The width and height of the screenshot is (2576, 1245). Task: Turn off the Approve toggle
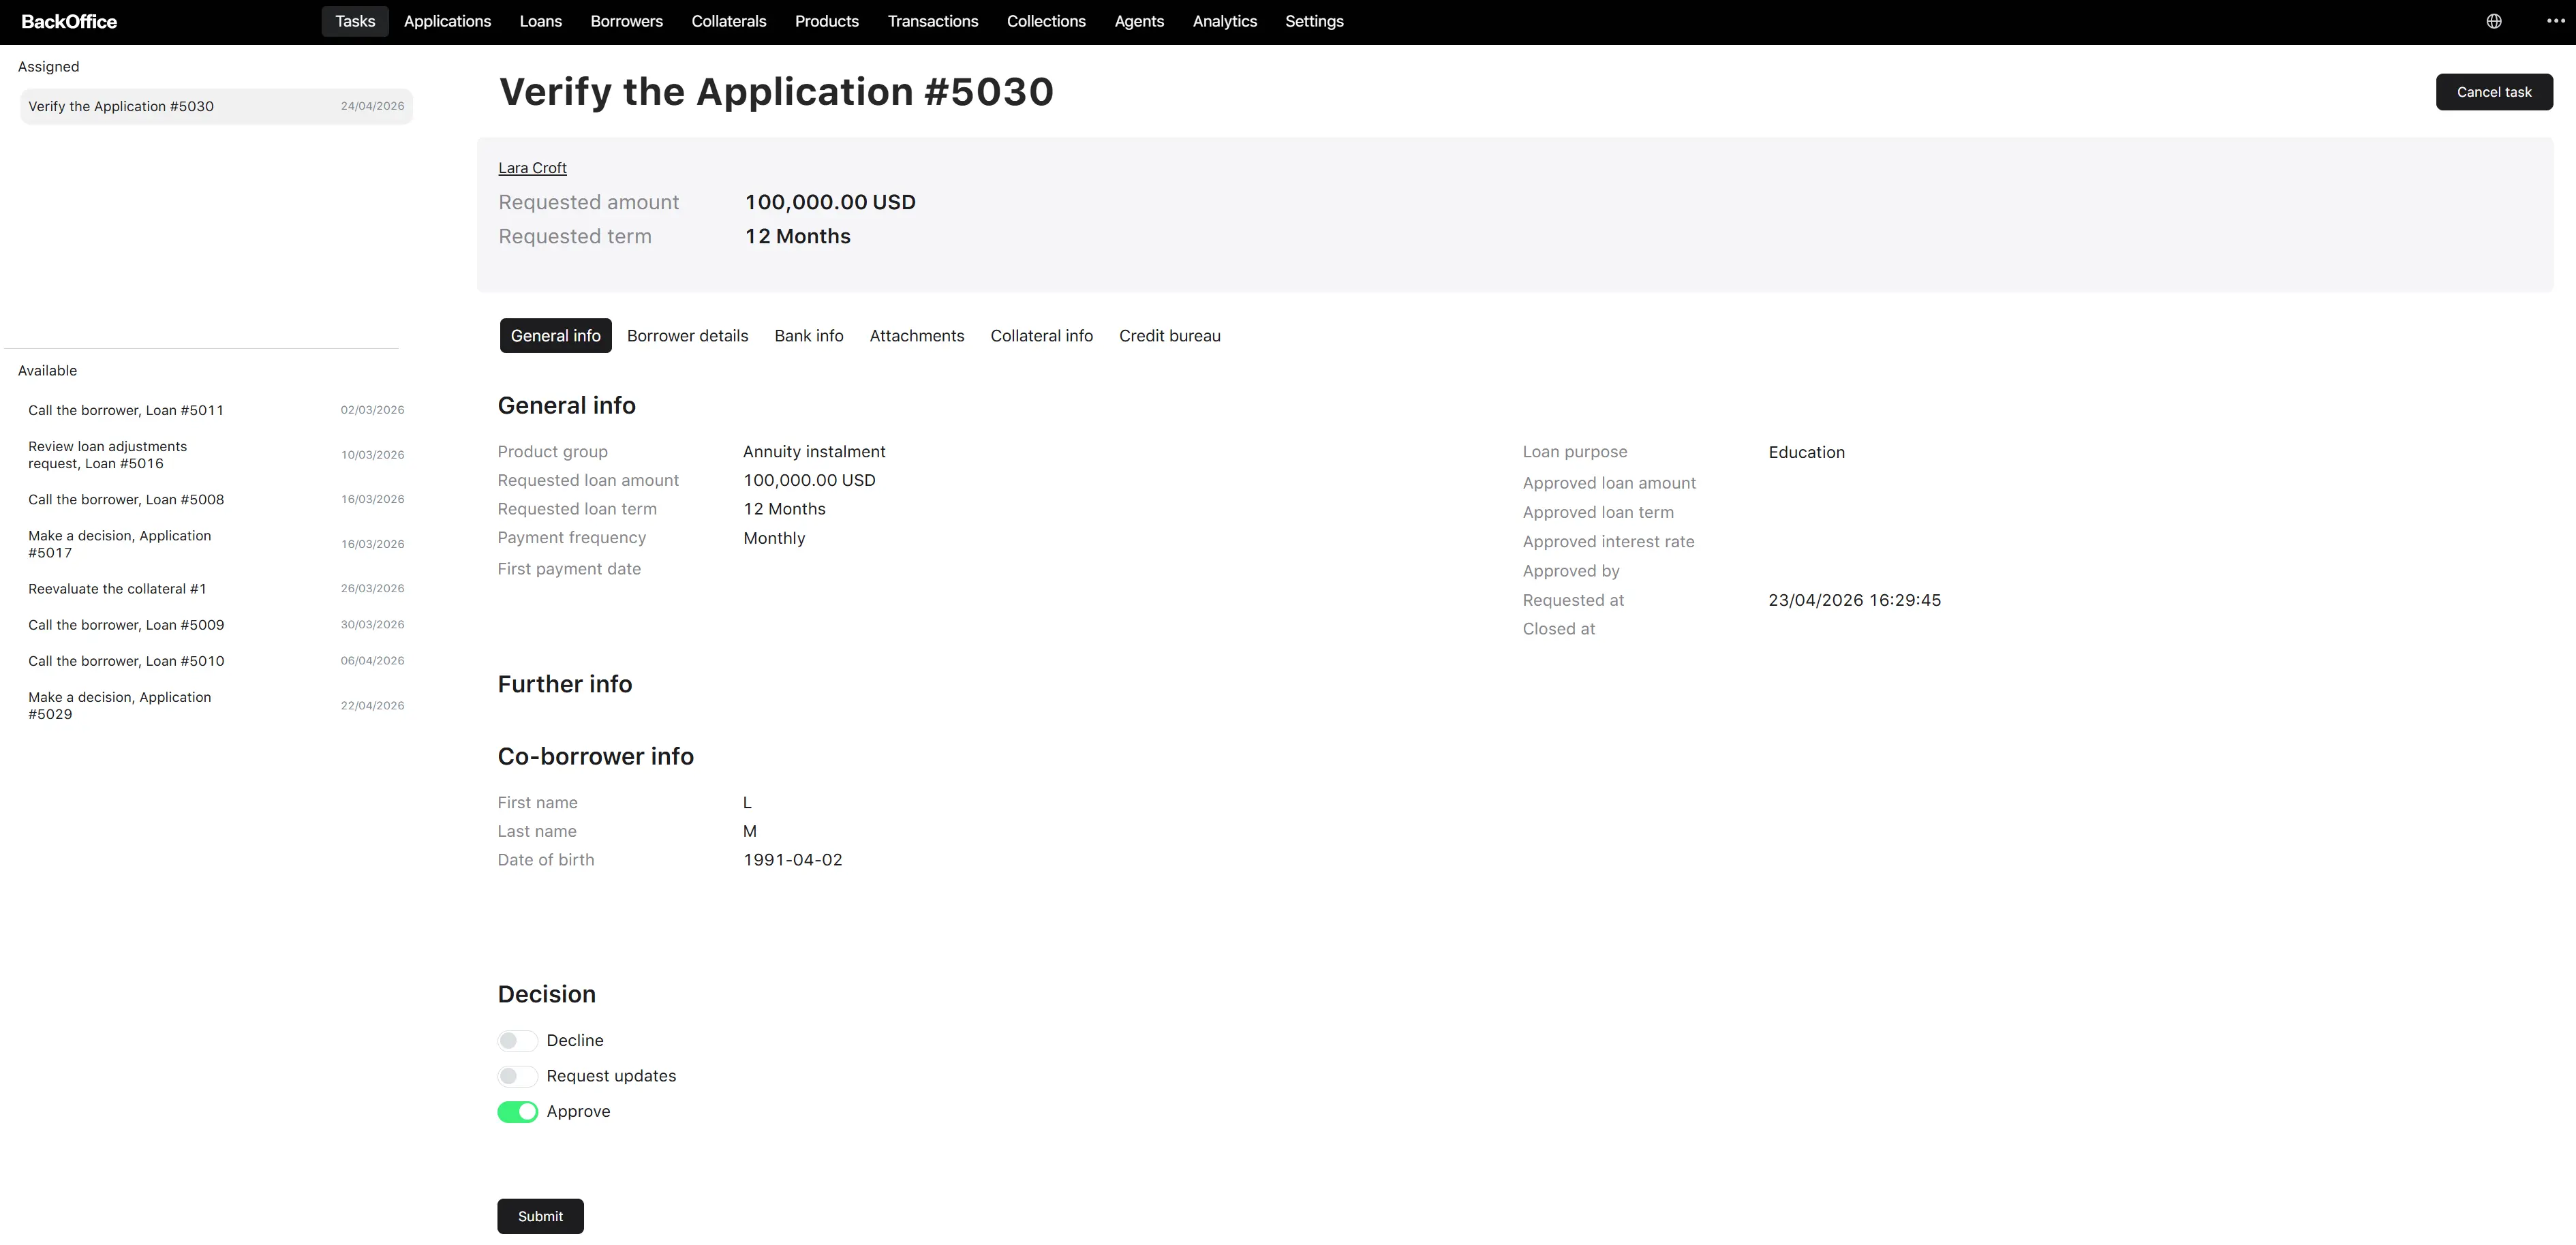click(x=517, y=1112)
